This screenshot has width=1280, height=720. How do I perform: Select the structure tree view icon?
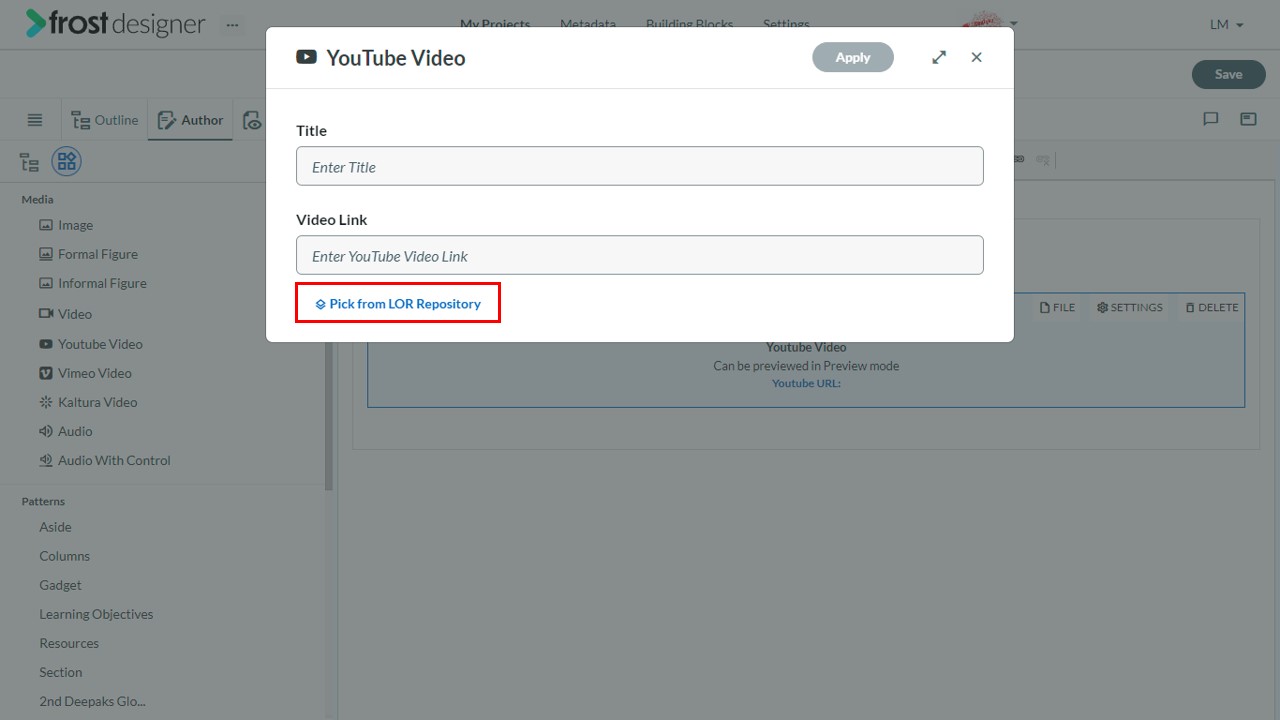(30, 162)
